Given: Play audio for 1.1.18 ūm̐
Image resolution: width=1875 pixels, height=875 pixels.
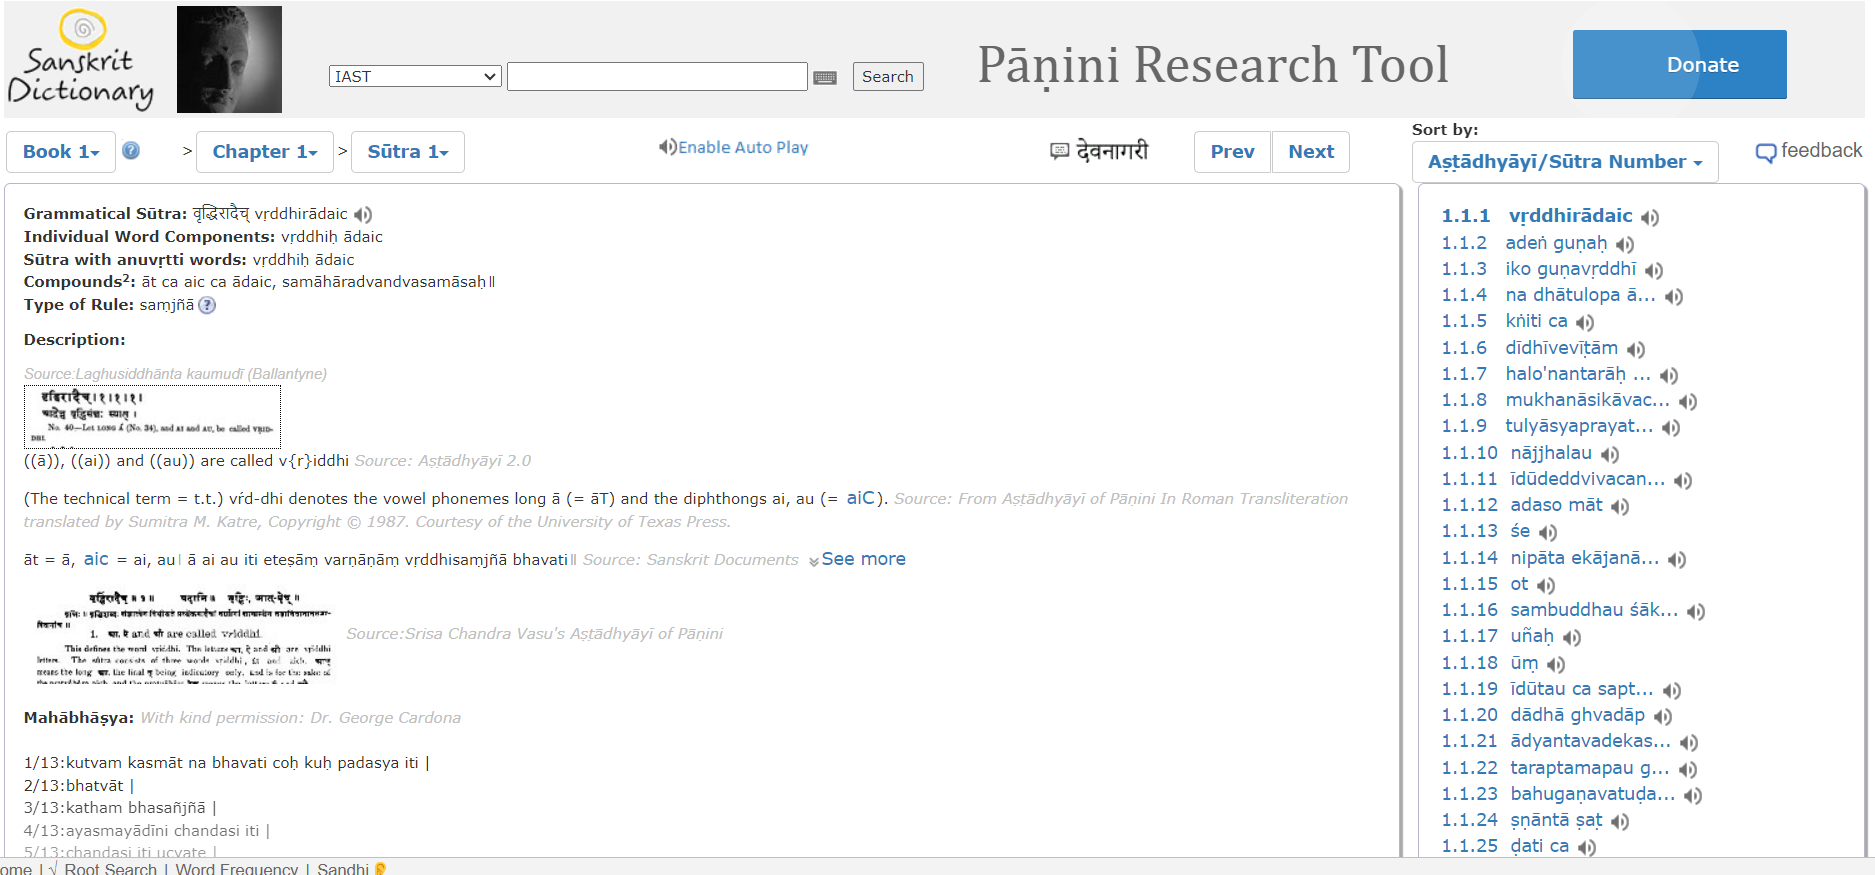Looking at the screenshot, I should click(x=1556, y=664).
